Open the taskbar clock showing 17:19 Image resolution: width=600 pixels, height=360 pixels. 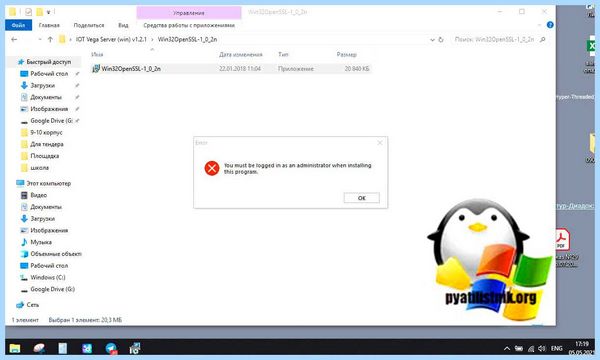(581, 348)
